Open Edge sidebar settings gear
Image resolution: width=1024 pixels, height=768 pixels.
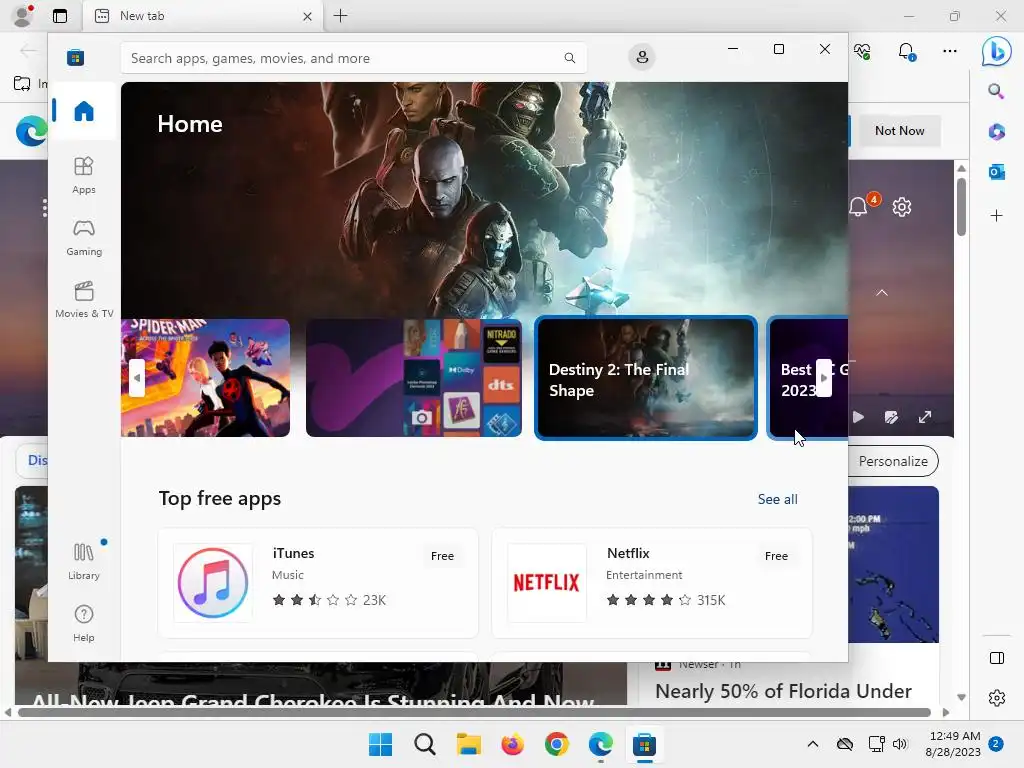point(997,698)
